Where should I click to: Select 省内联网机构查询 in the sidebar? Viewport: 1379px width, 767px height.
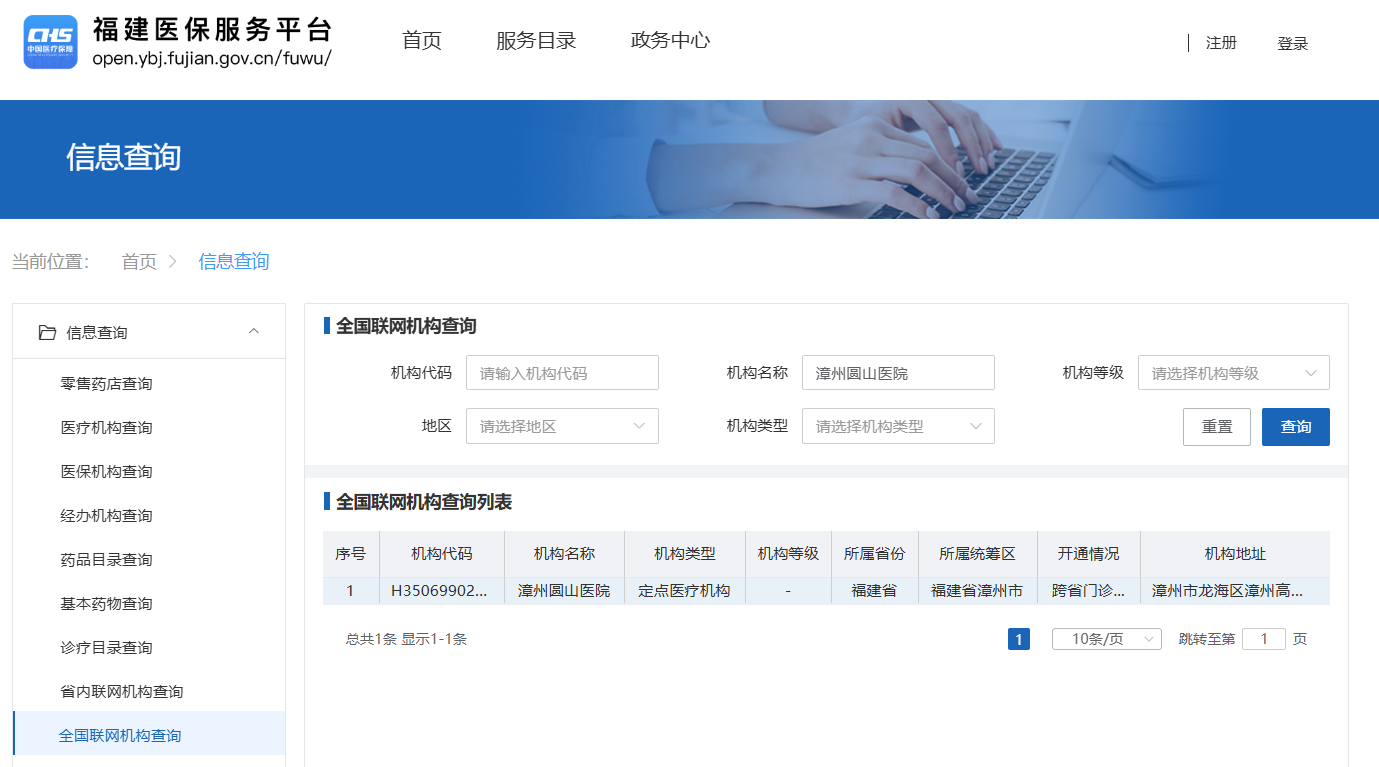point(122,692)
